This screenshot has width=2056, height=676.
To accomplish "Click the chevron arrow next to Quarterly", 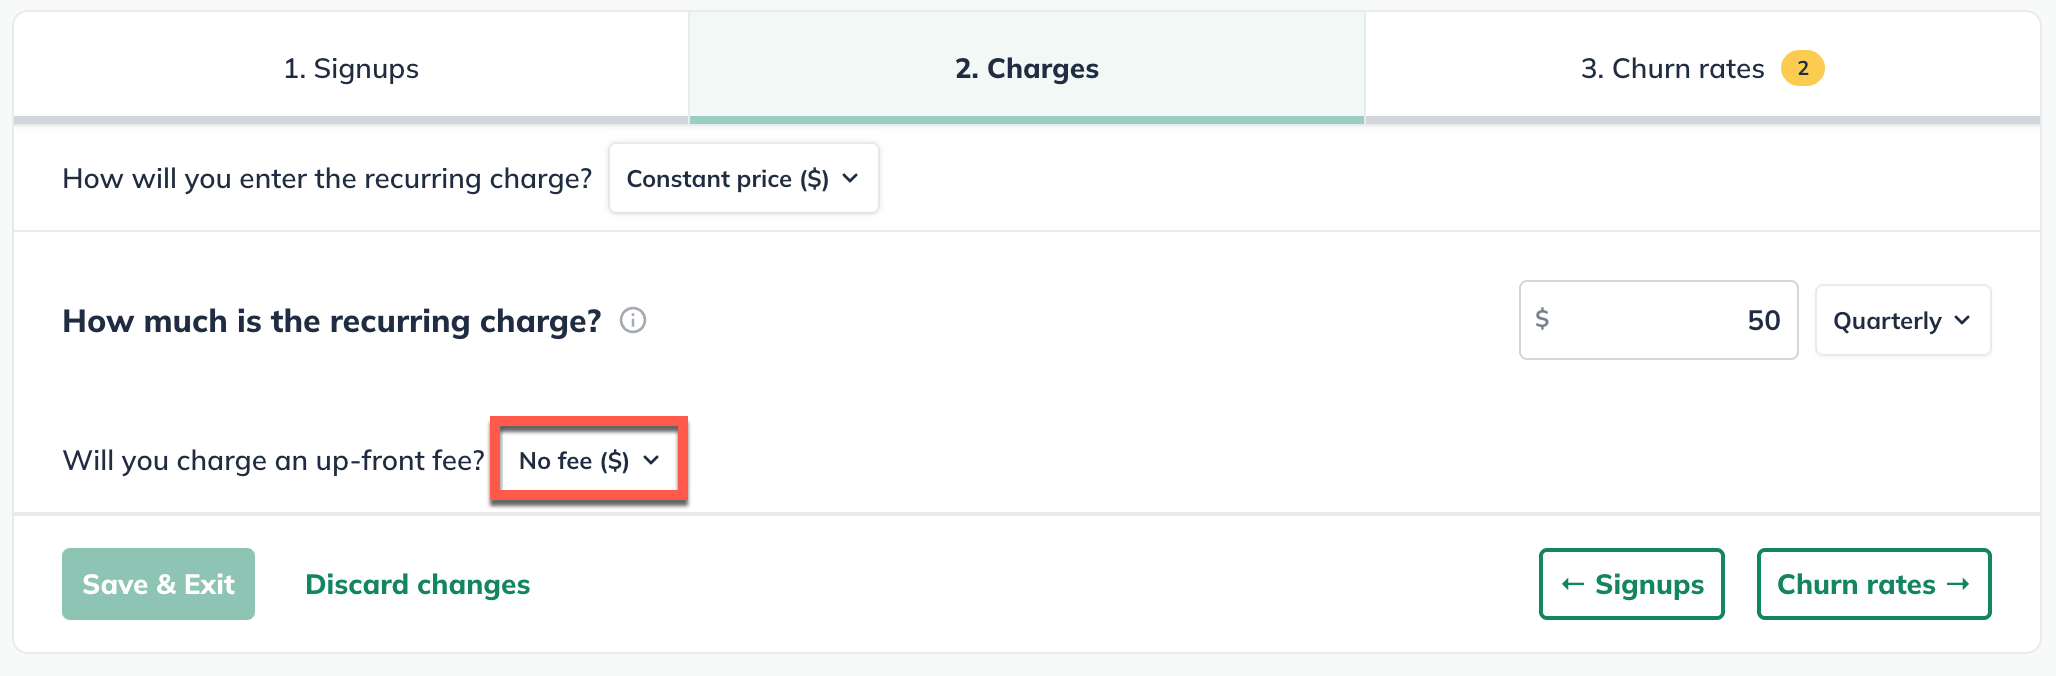I will [1962, 320].
